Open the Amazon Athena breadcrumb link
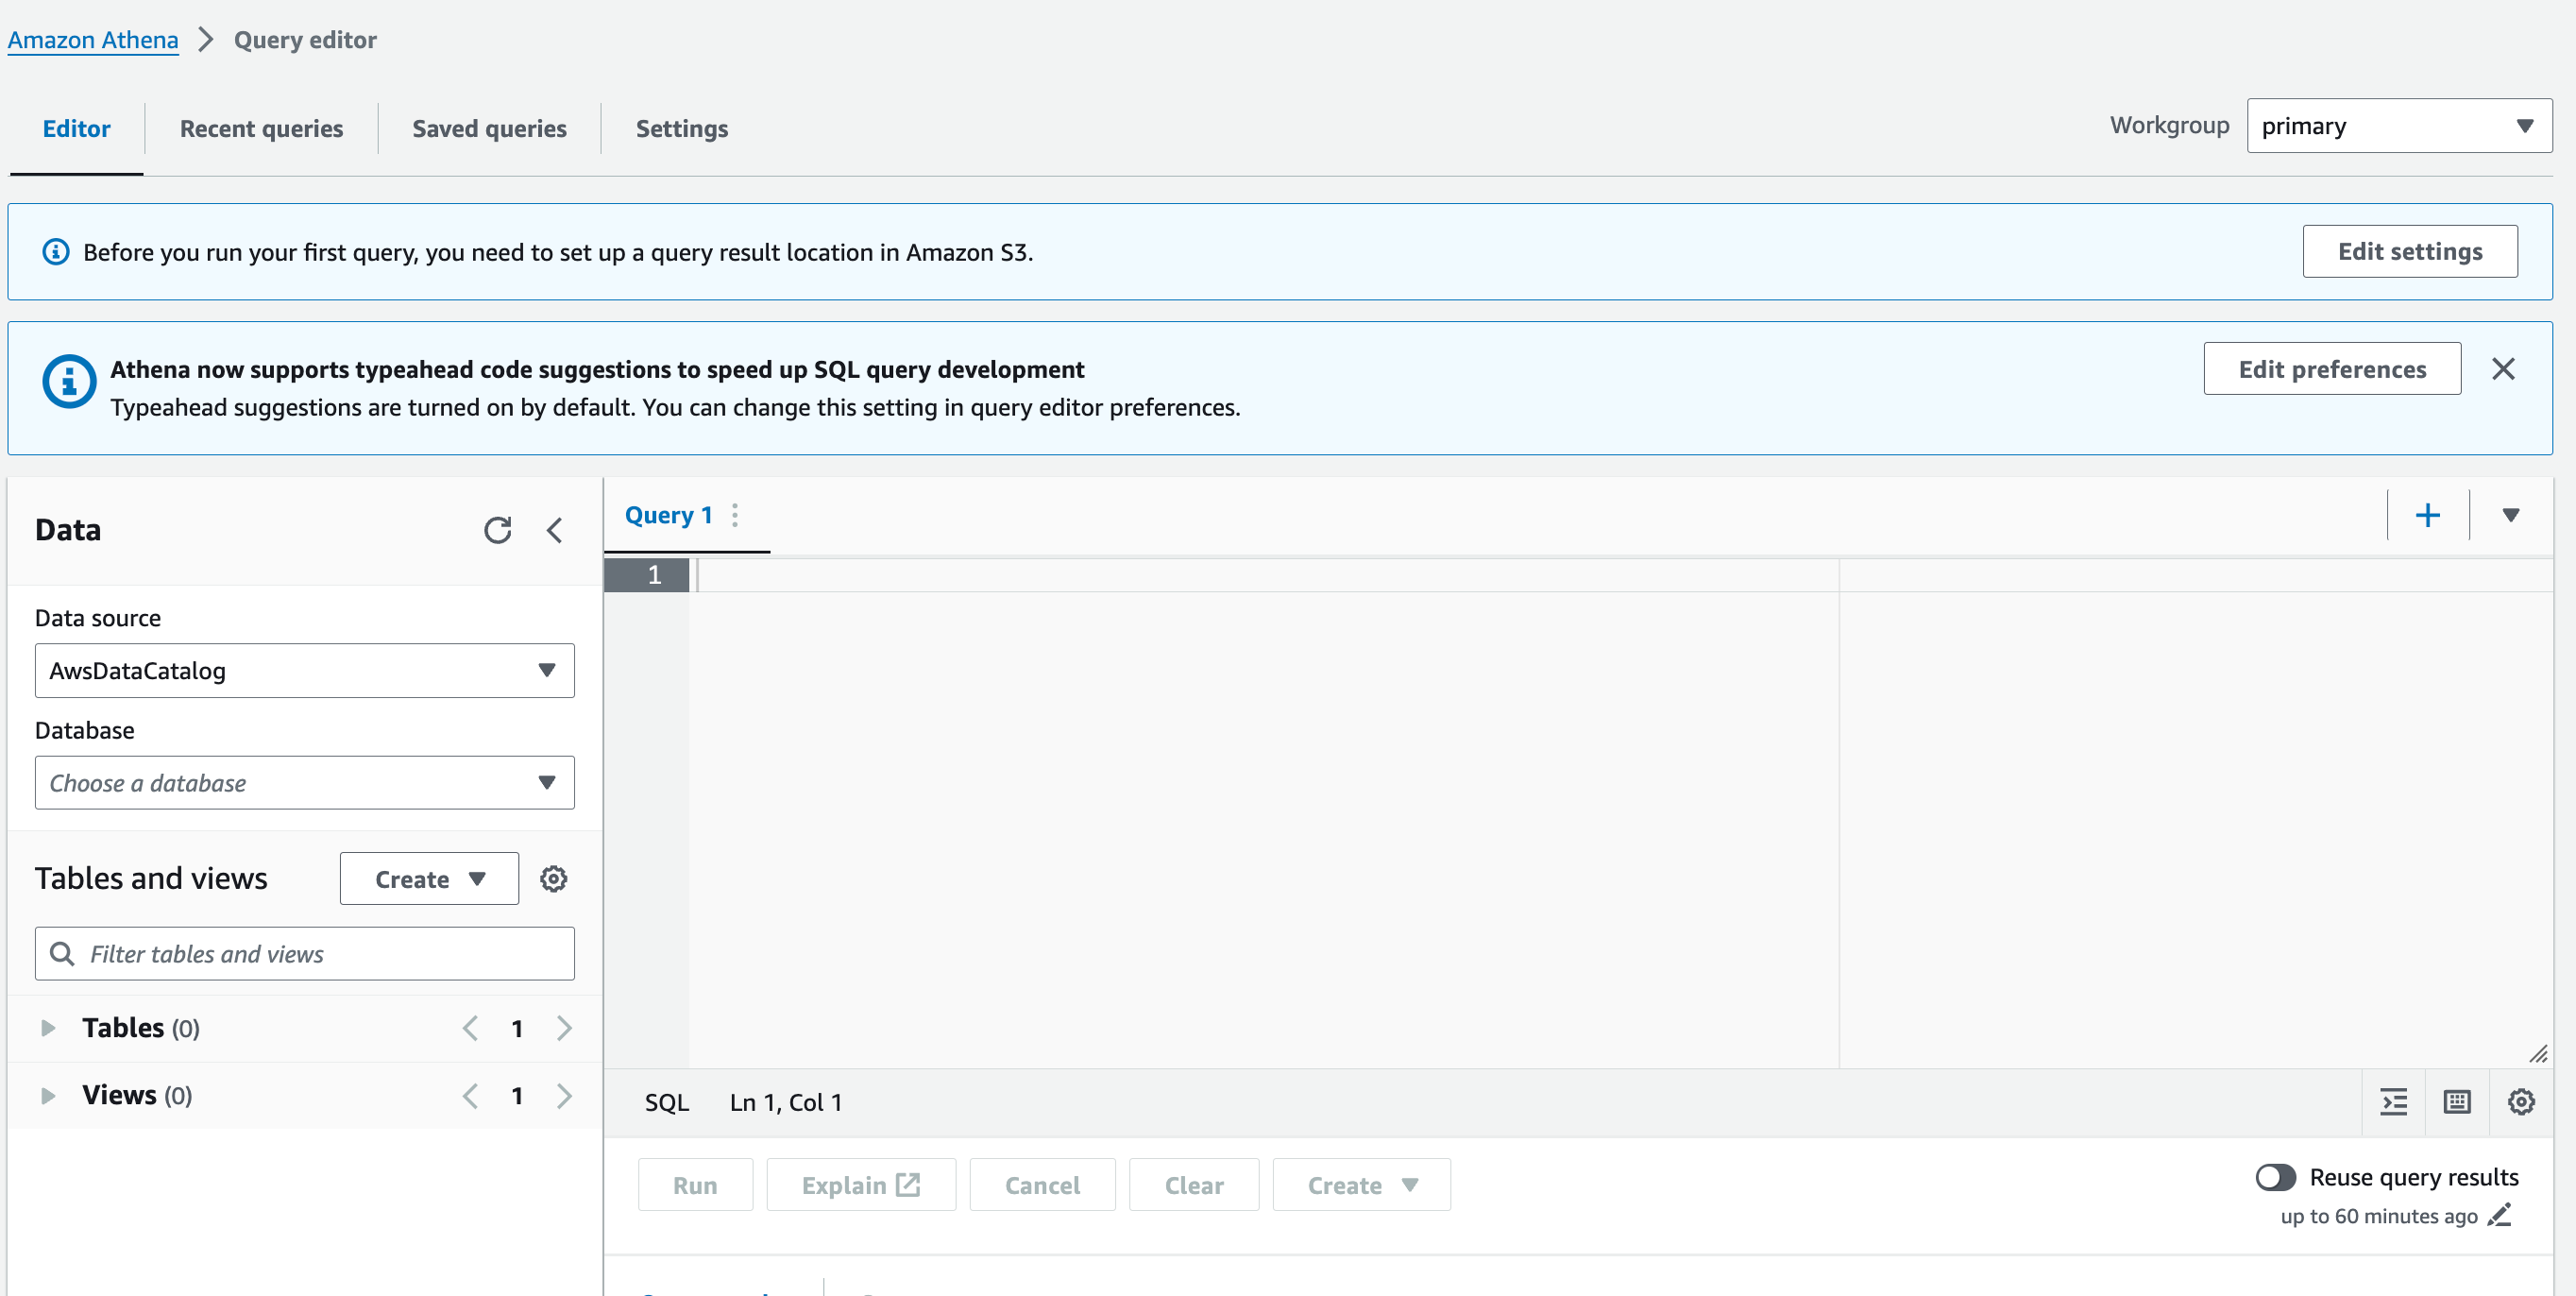 point(93,39)
